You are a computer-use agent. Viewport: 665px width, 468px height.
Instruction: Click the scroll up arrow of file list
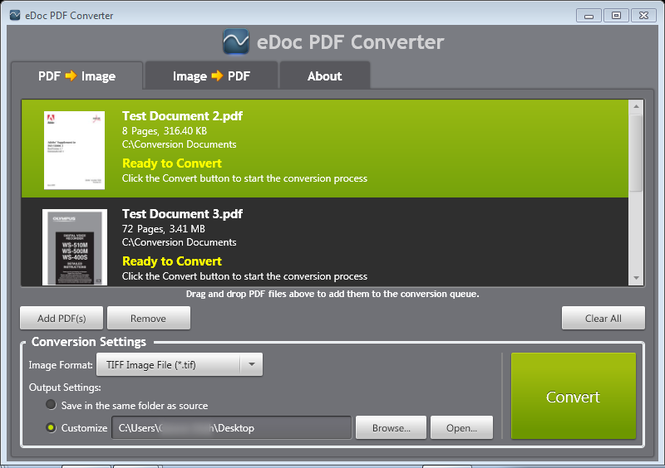pos(636,106)
